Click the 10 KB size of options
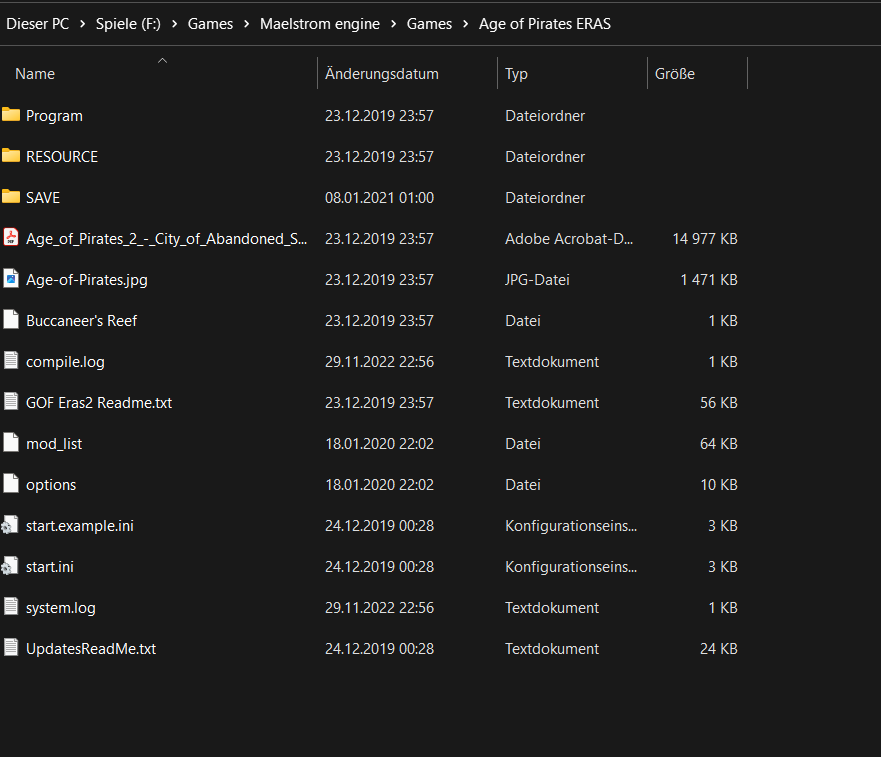This screenshot has height=757, width=881. pyautogui.click(x=719, y=485)
